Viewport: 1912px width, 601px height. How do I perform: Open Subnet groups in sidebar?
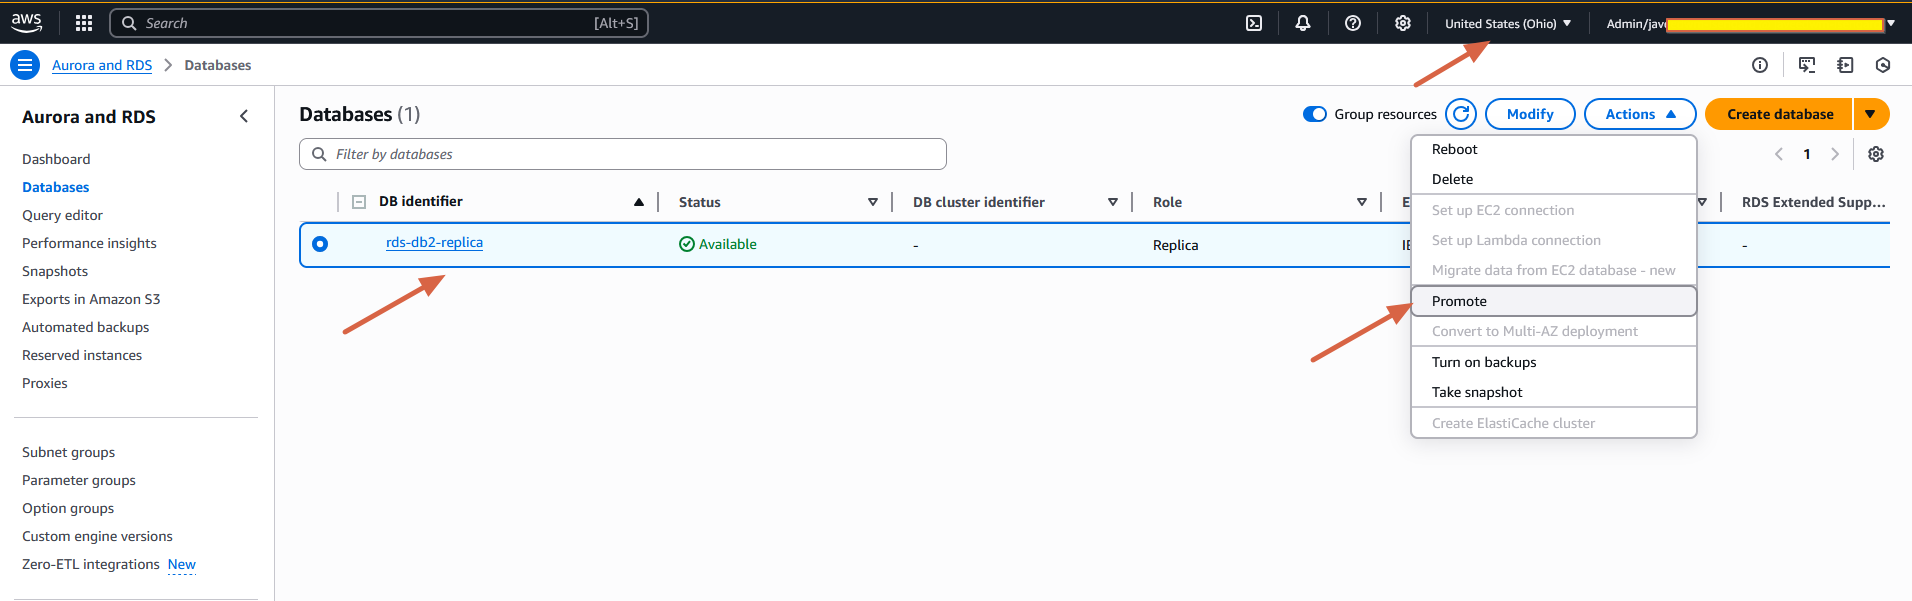tap(68, 452)
